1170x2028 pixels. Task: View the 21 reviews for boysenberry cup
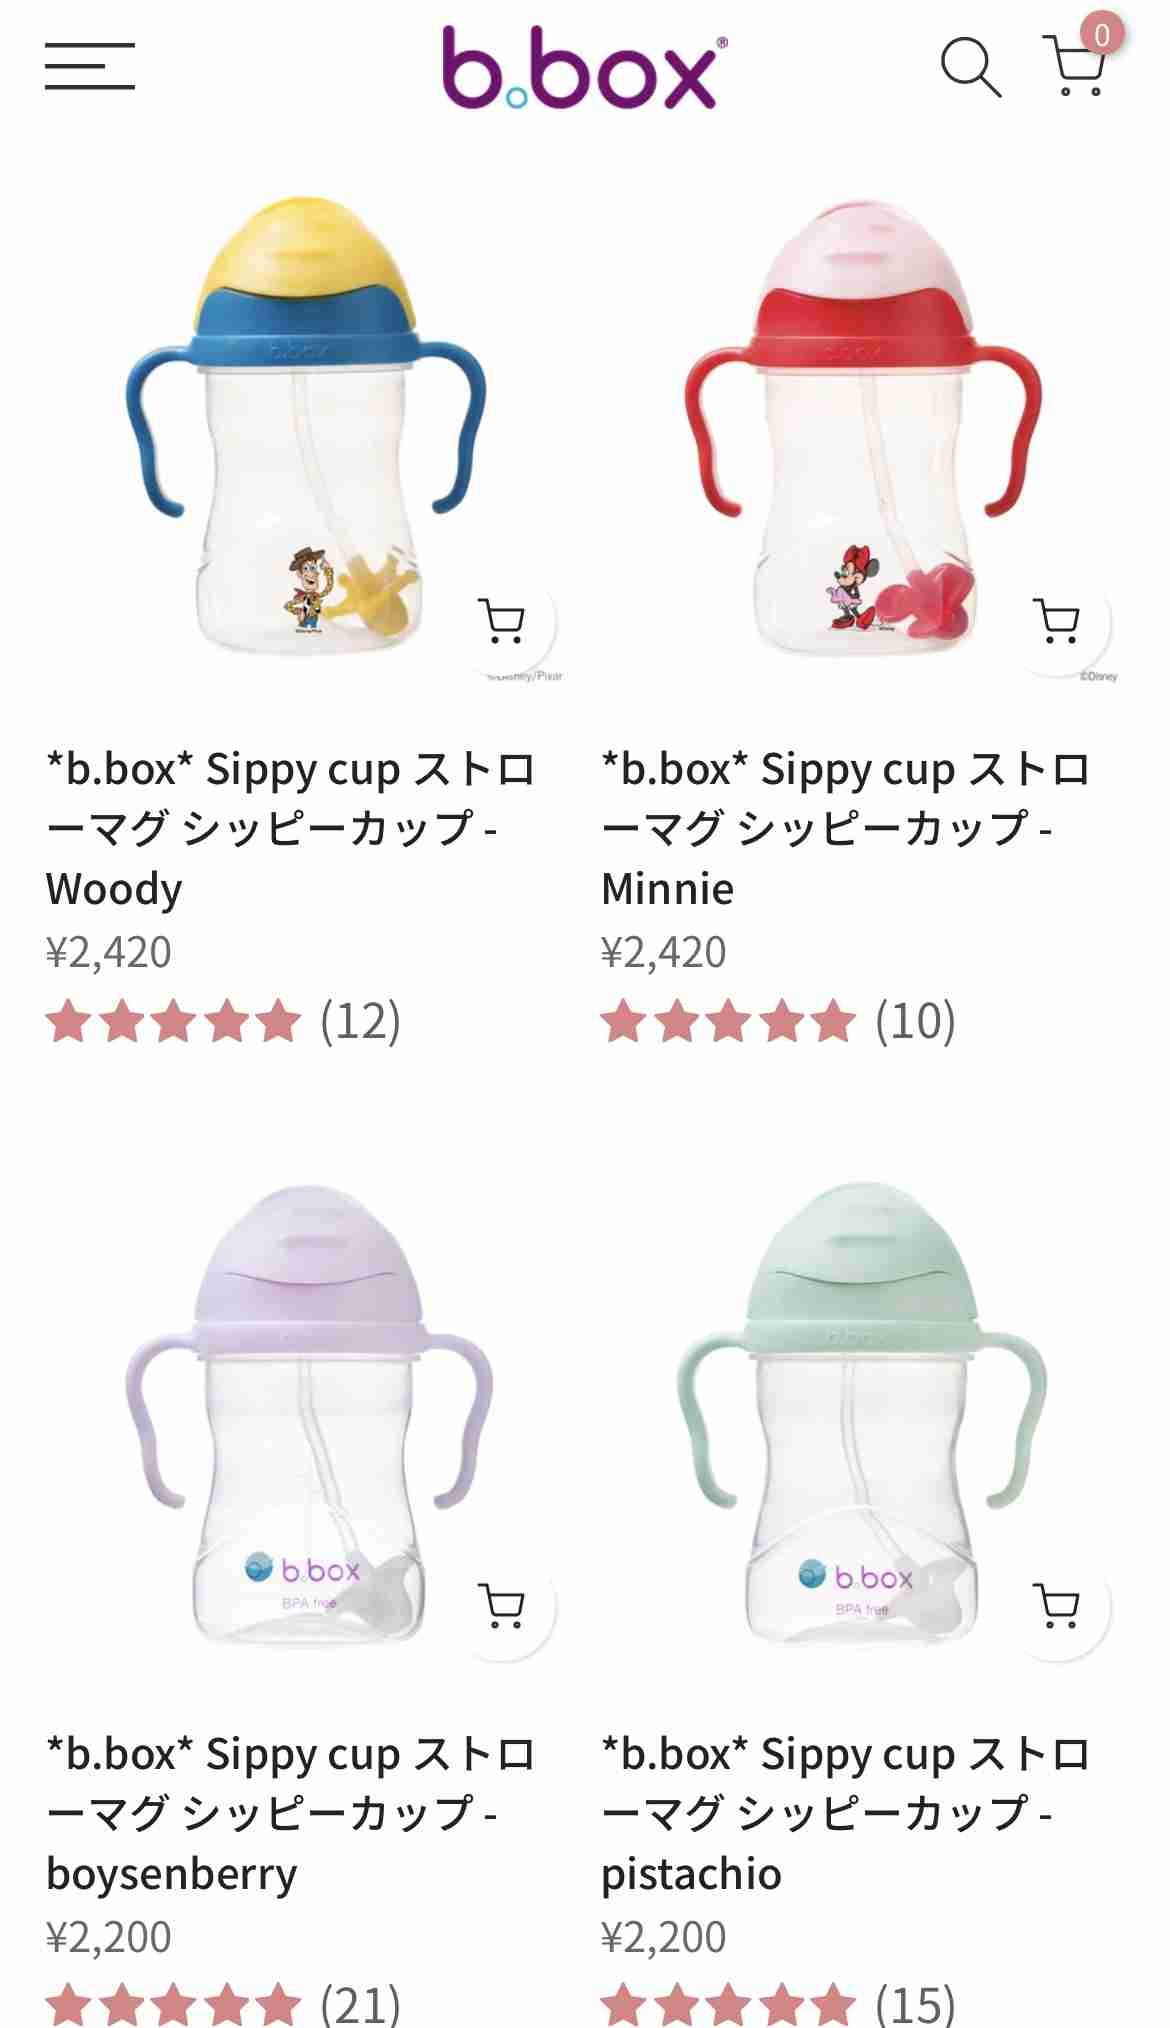point(224,2004)
